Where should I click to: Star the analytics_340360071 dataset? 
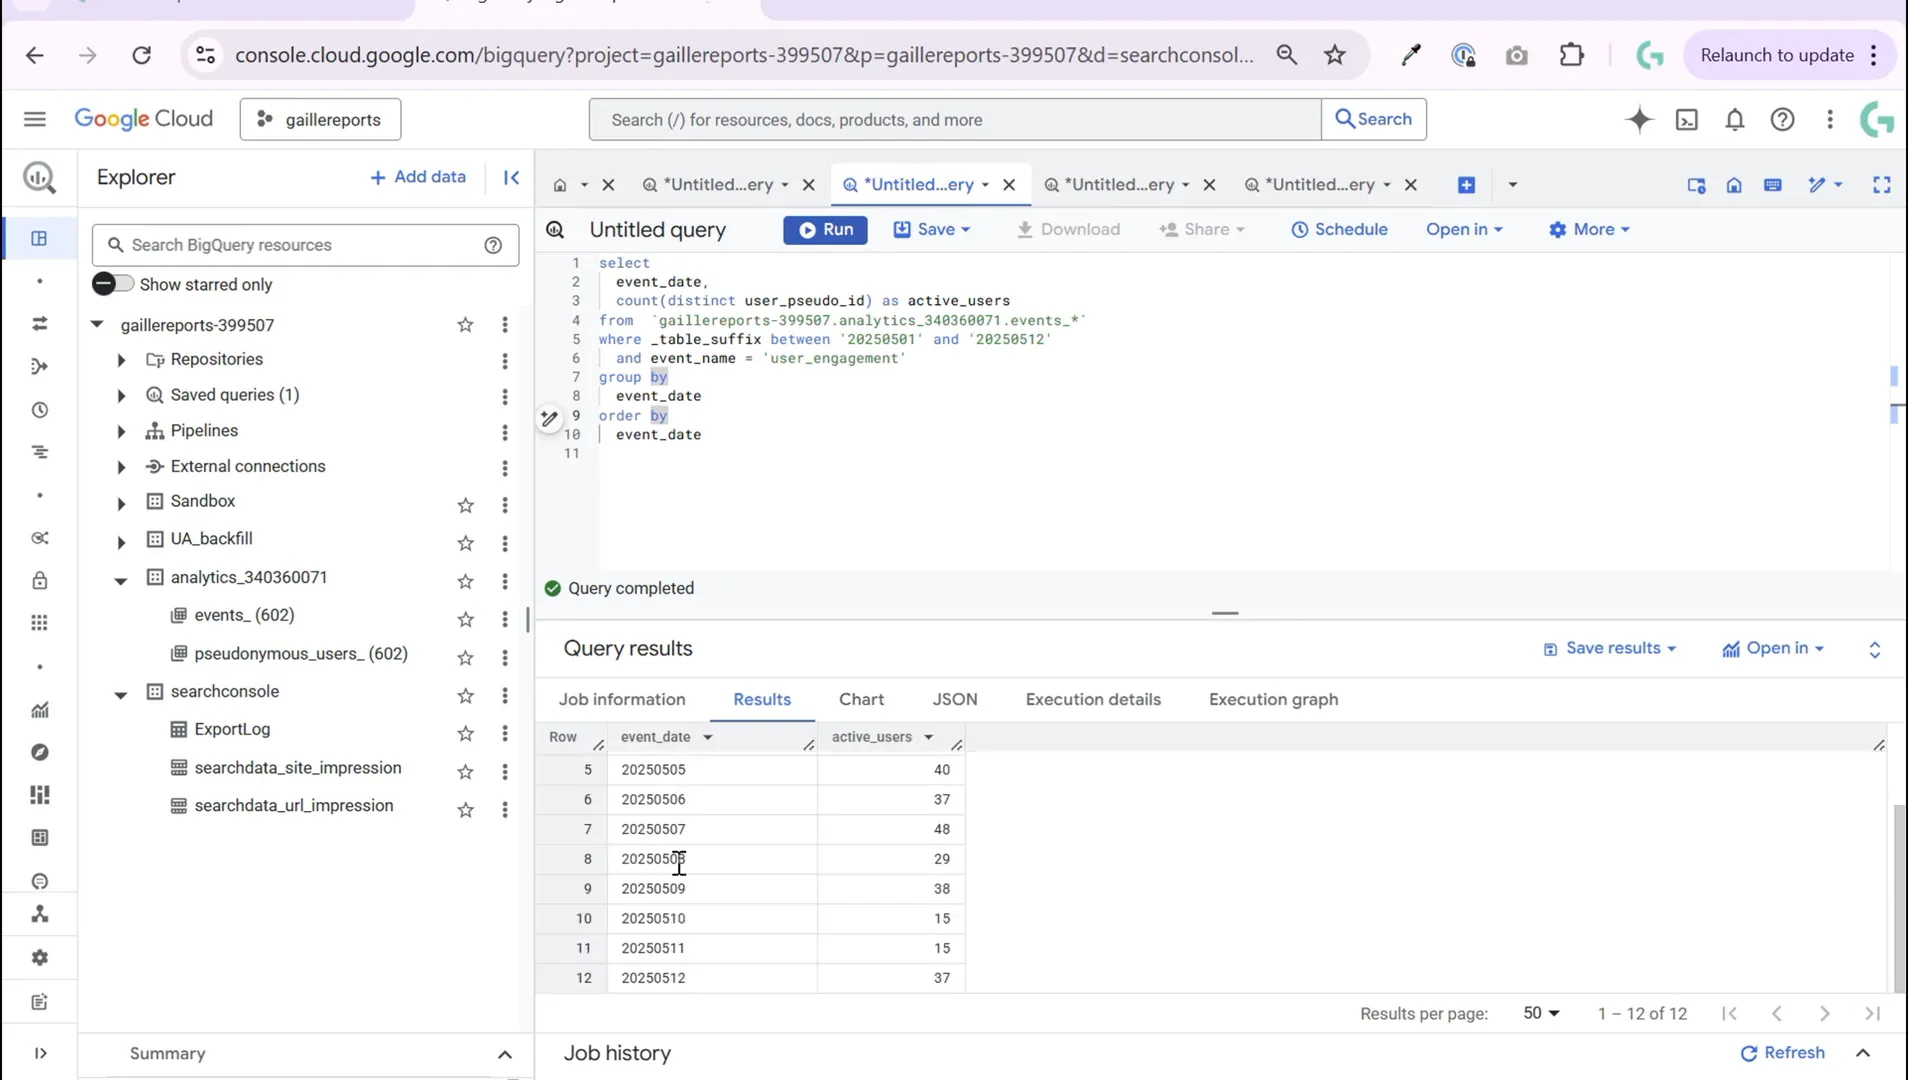pos(465,581)
